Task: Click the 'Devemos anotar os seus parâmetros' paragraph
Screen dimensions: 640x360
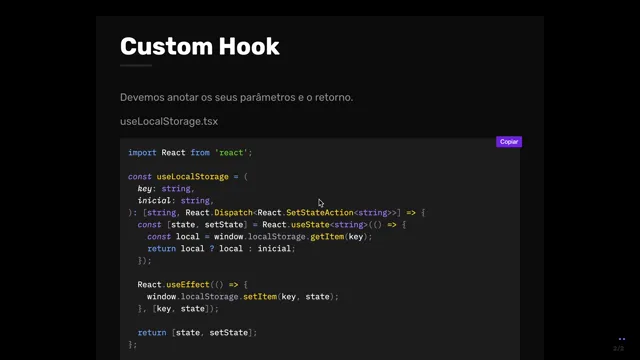Action: pyautogui.click(x=236, y=98)
